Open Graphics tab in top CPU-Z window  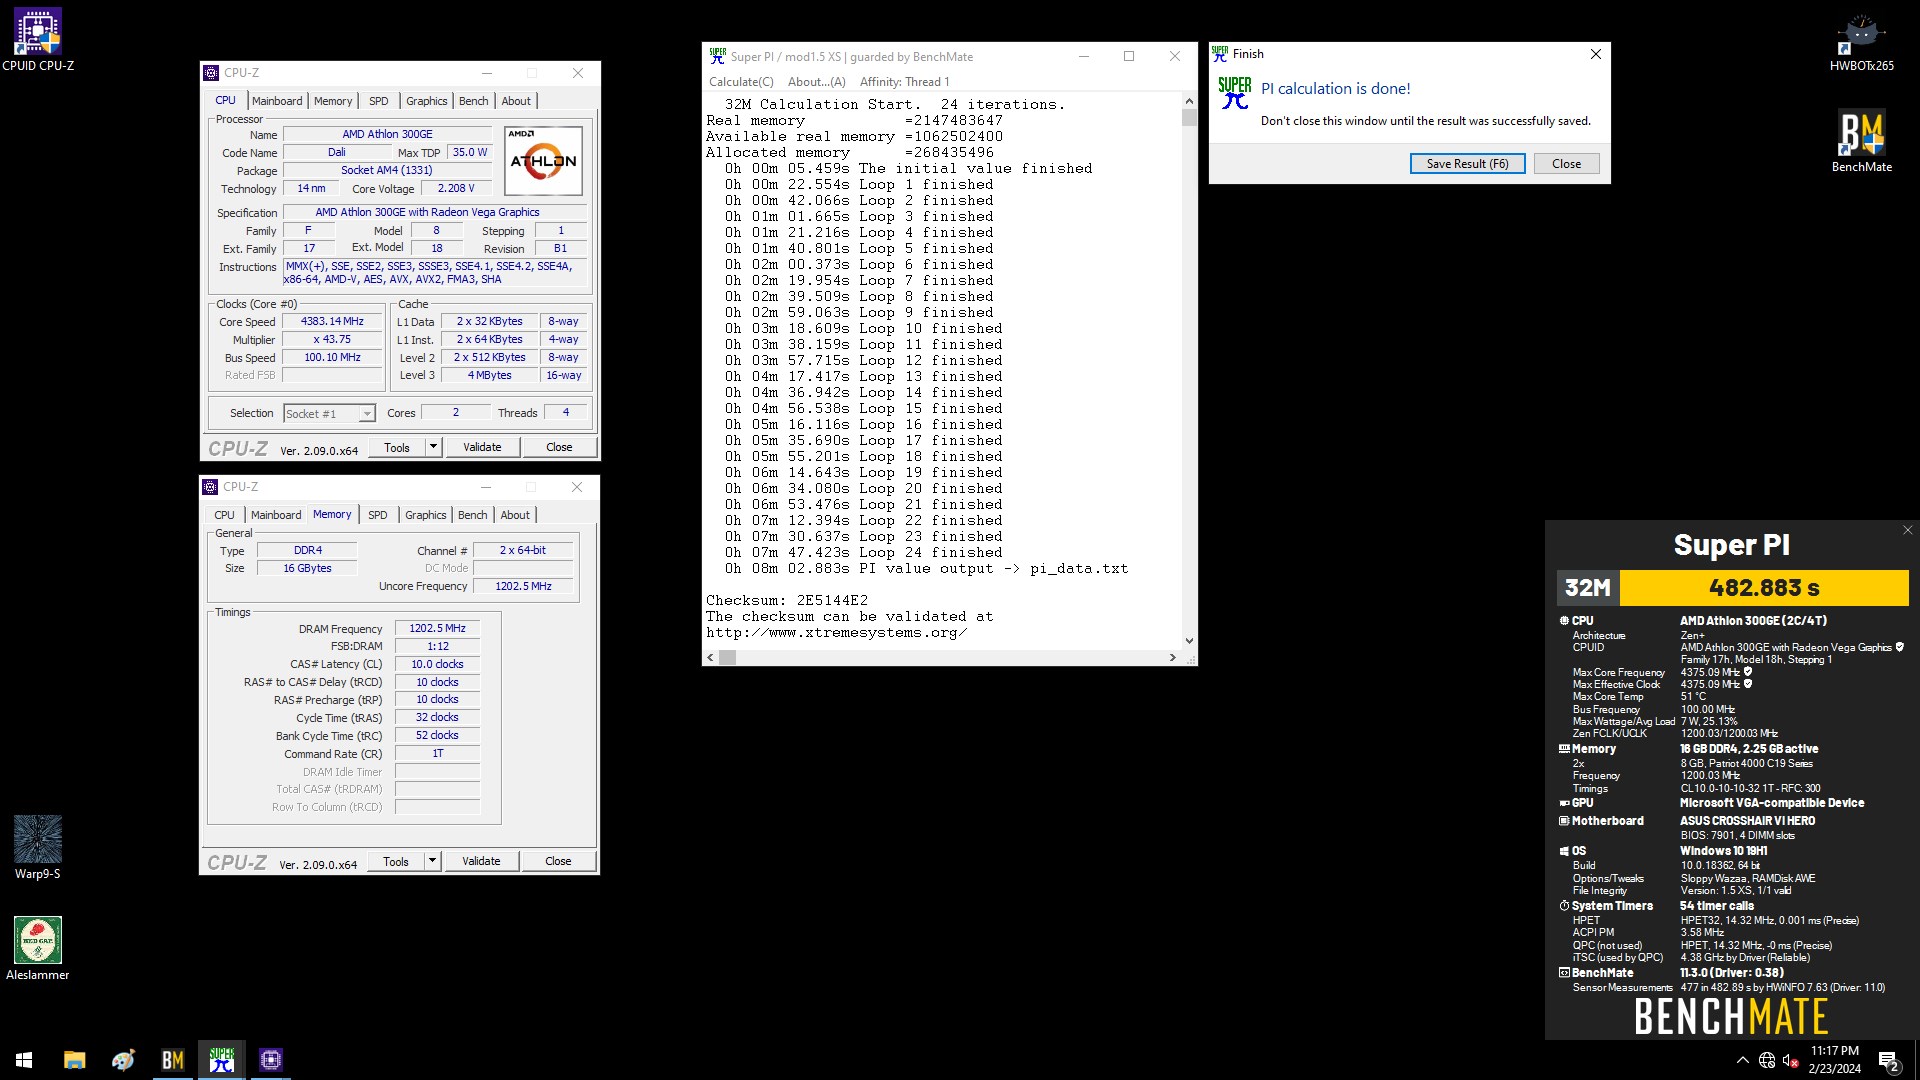[x=427, y=101]
